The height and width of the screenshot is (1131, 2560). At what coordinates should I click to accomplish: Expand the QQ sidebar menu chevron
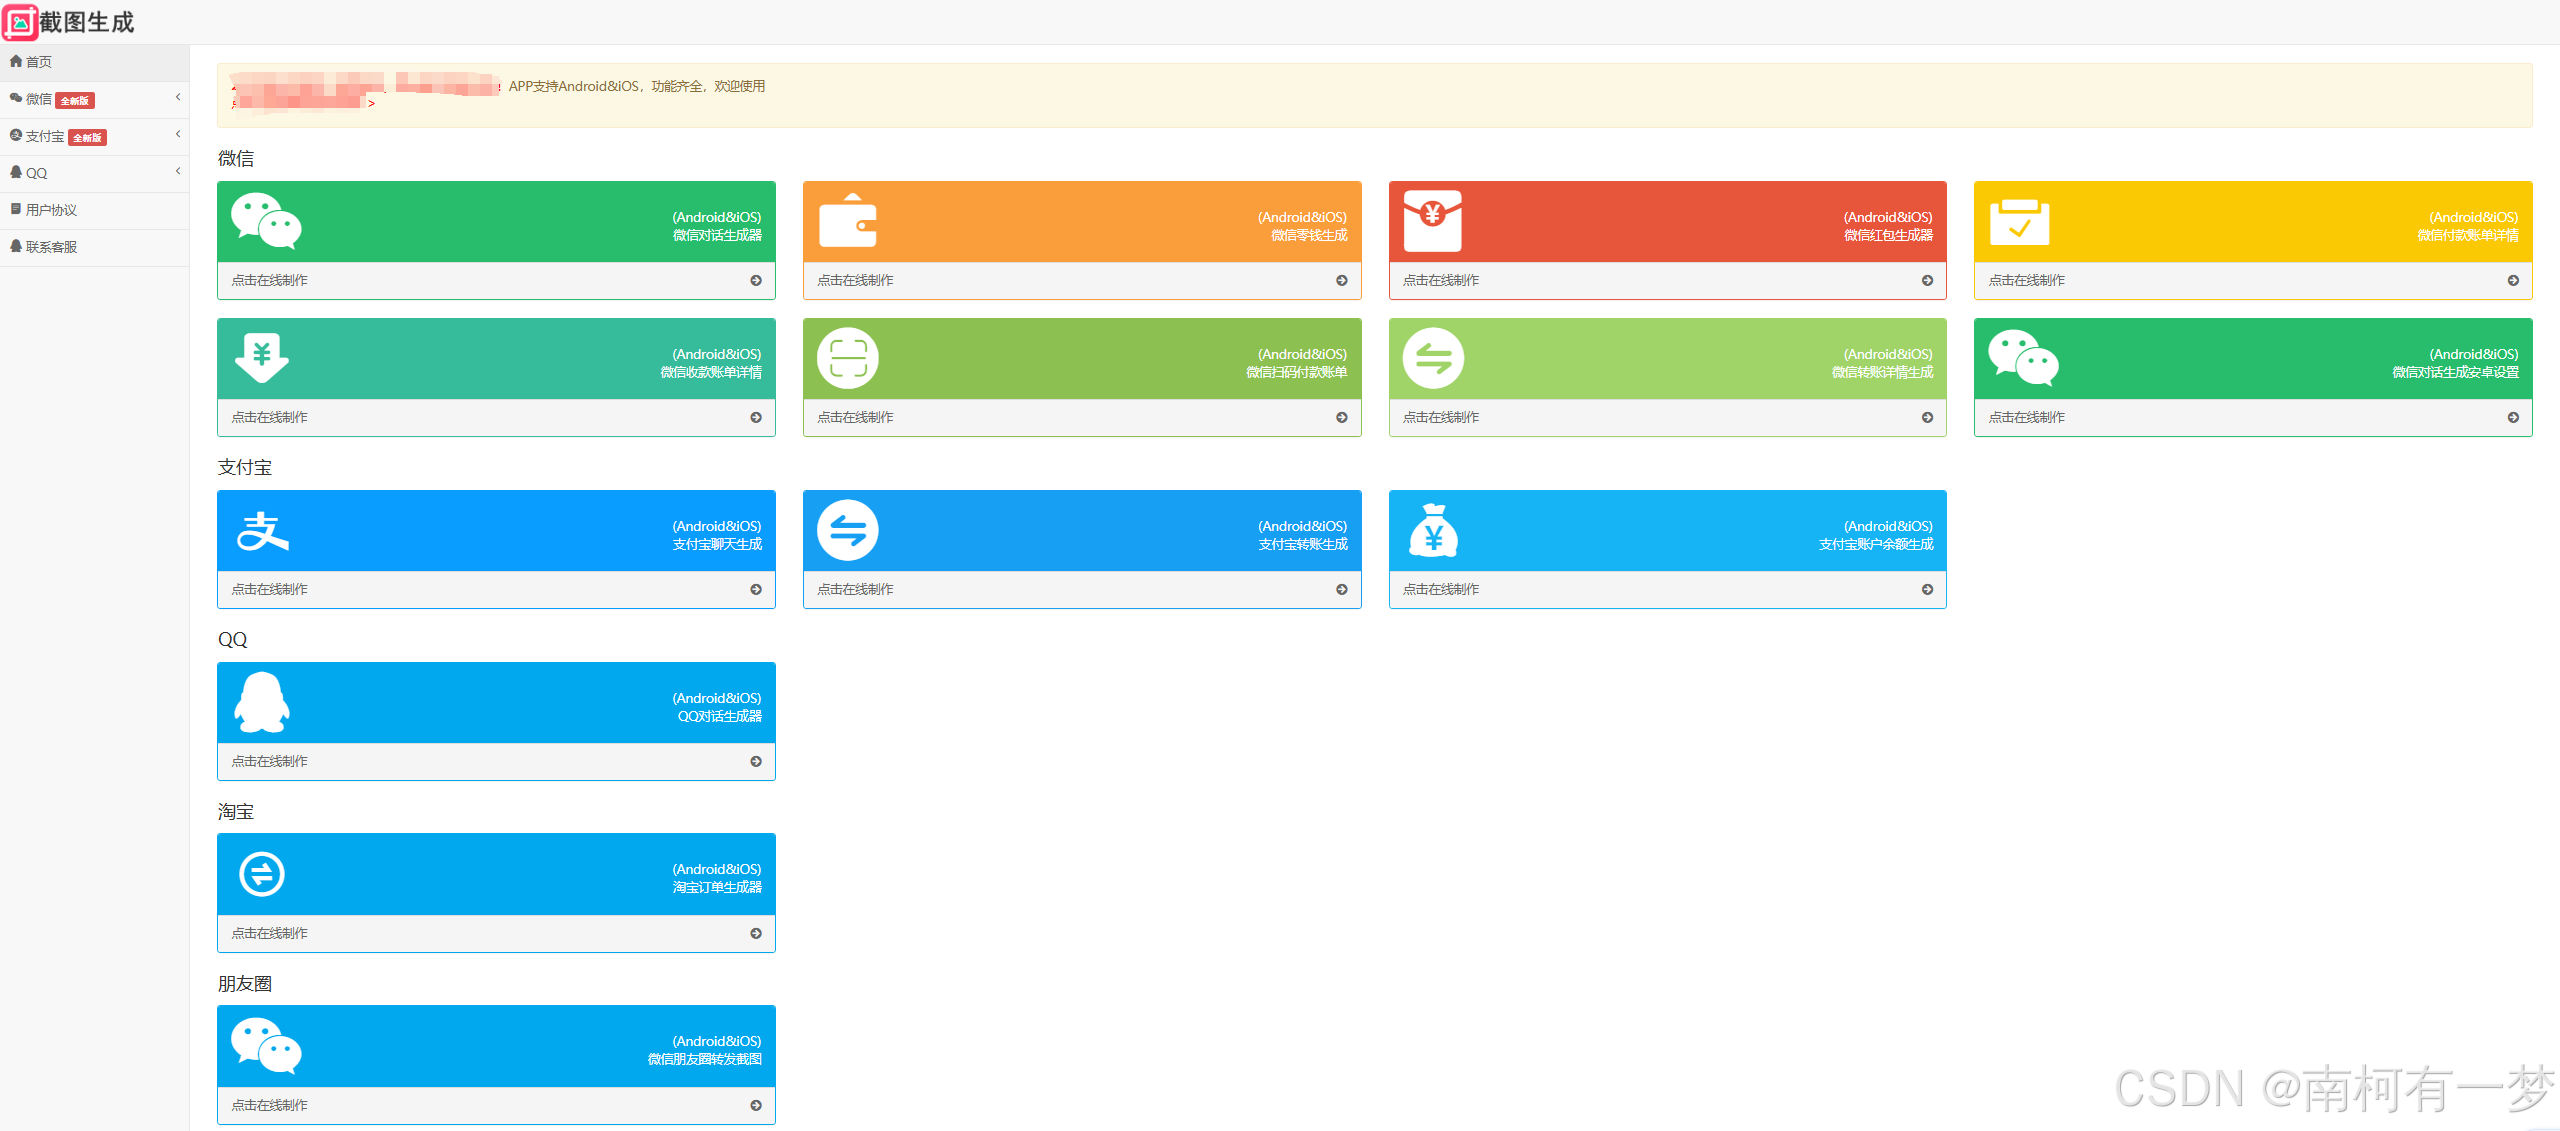[178, 171]
